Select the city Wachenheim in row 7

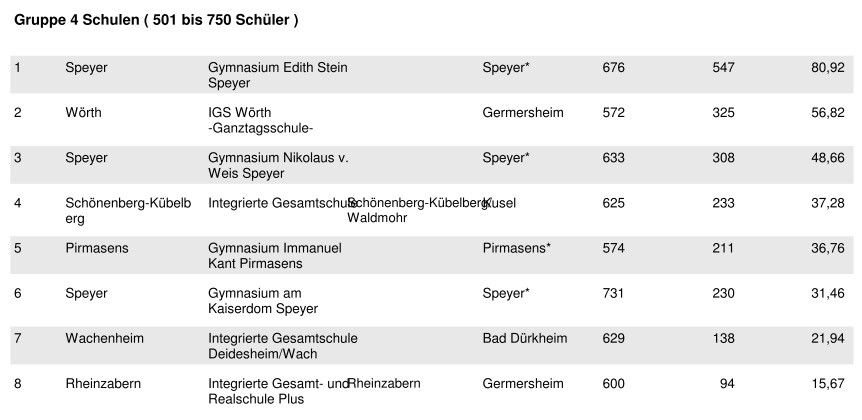(104, 338)
